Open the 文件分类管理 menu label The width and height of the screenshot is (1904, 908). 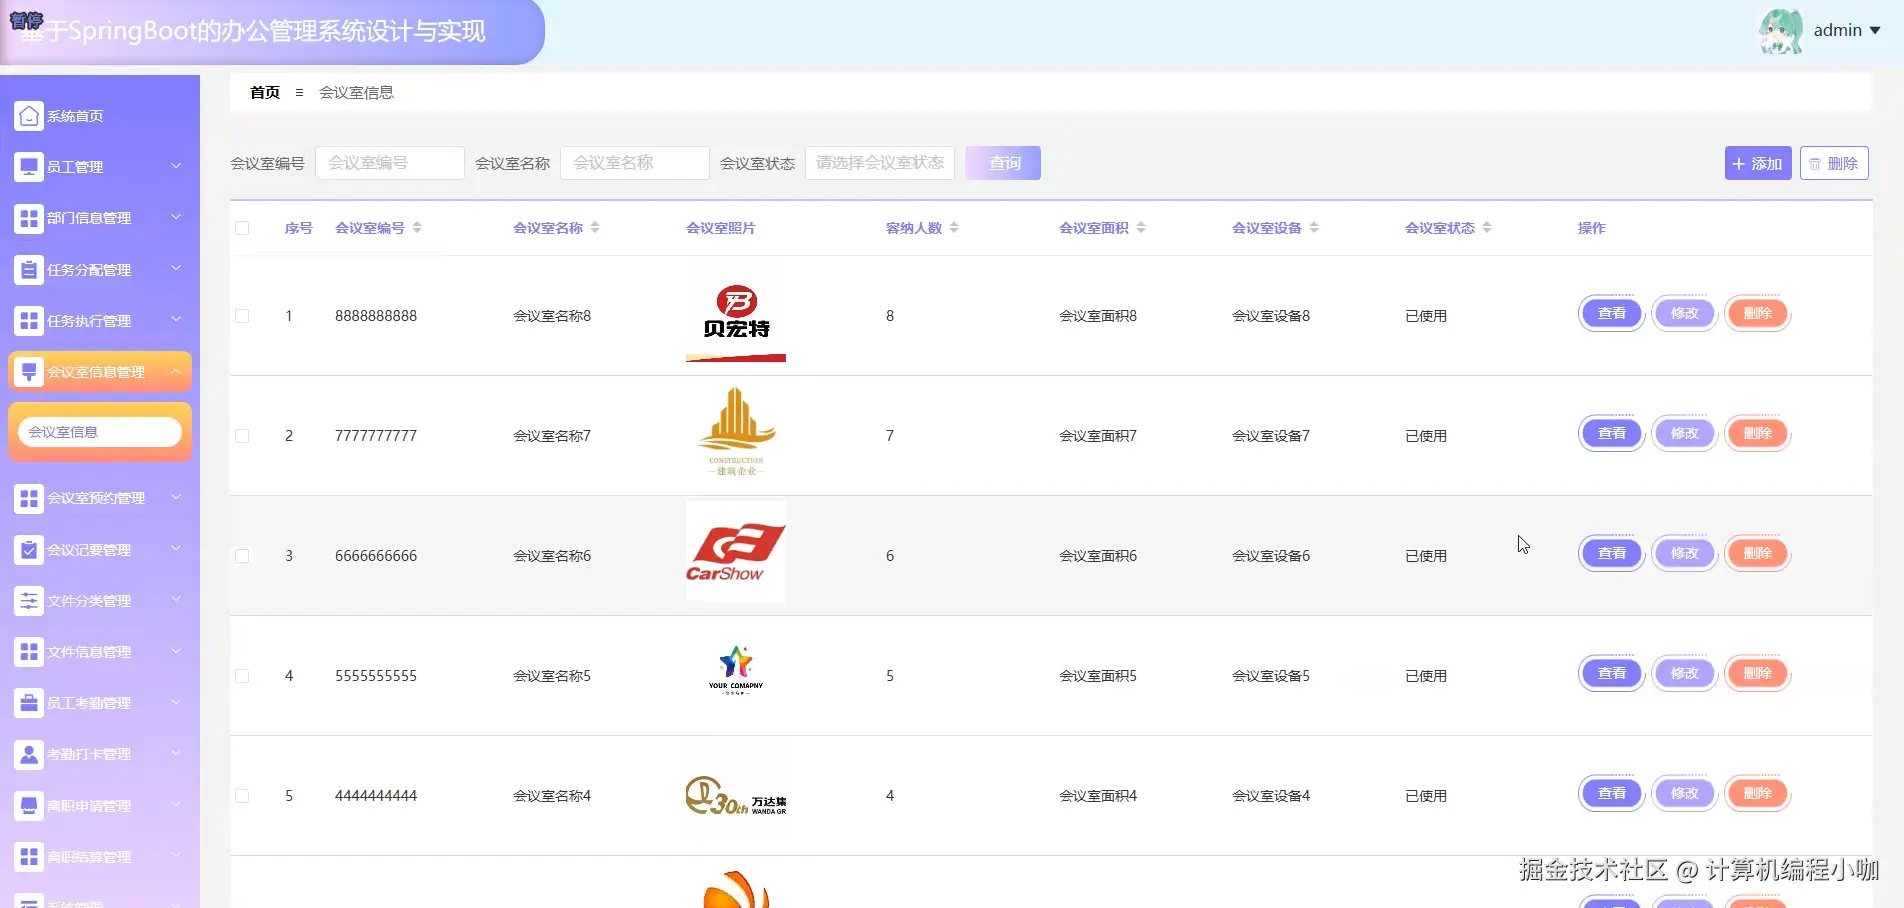pos(89,601)
